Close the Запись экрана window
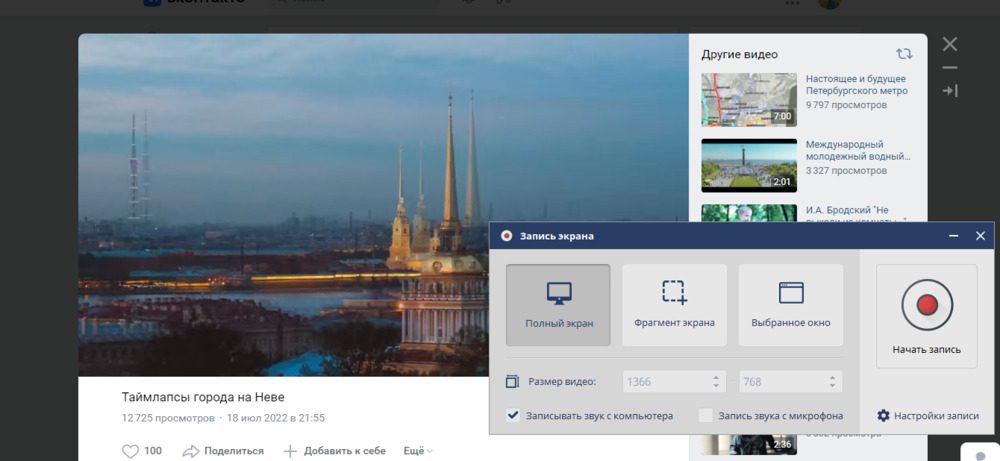The height and width of the screenshot is (461, 1000). pos(980,236)
